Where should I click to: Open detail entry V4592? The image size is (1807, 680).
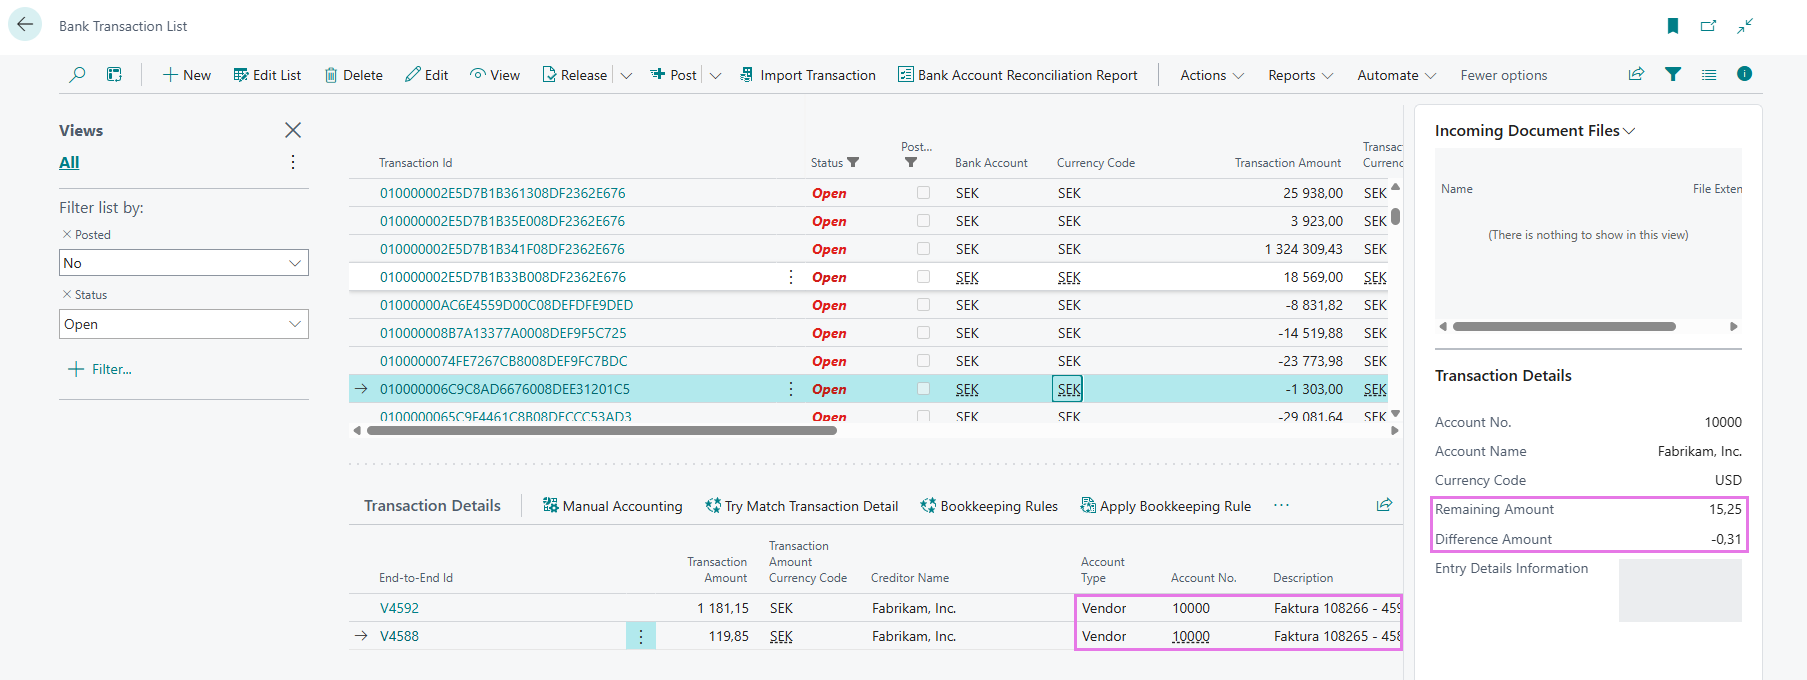click(x=399, y=608)
